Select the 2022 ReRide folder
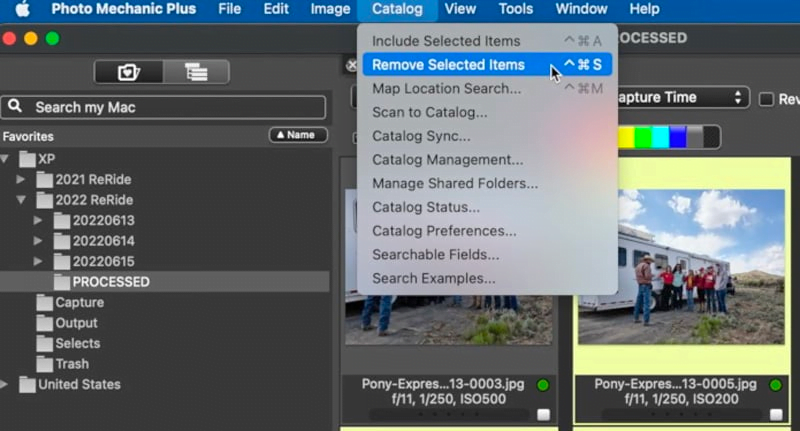Viewport: 800px width, 431px height. tap(85, 200)
